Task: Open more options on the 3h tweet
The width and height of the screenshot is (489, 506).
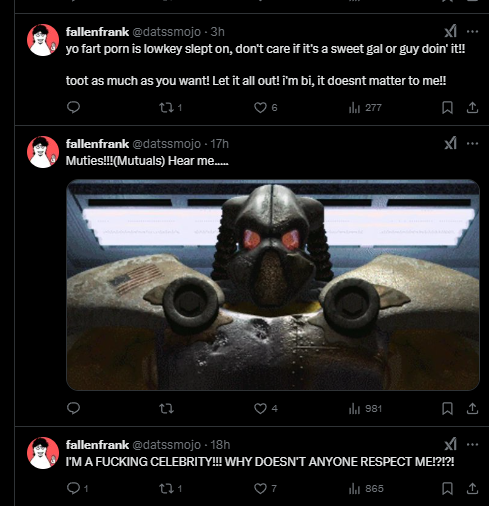Action: pos(472,32)
